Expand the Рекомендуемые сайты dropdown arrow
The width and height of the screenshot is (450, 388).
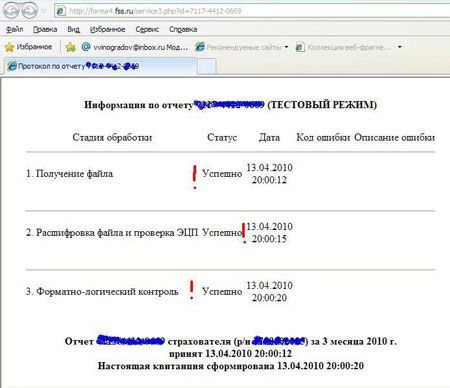point(286,47)
